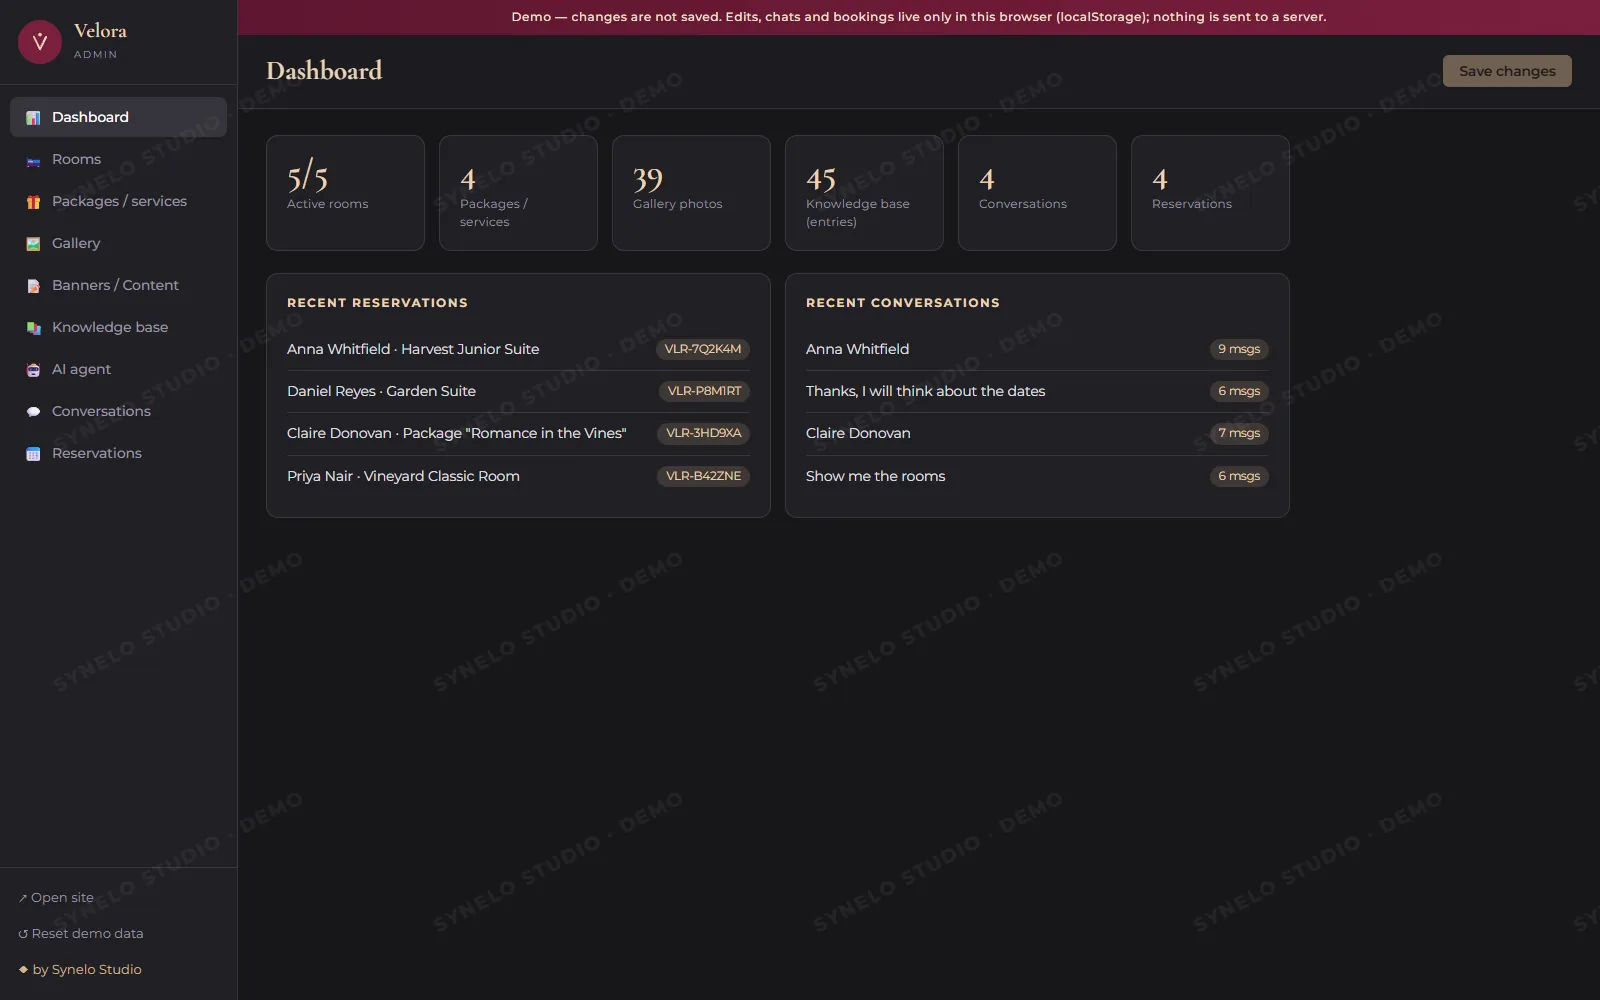Image resolution: width=1600 pixels, height=1000 pixels.
Task: Click the Save changes button
Action: (1507, 71)
